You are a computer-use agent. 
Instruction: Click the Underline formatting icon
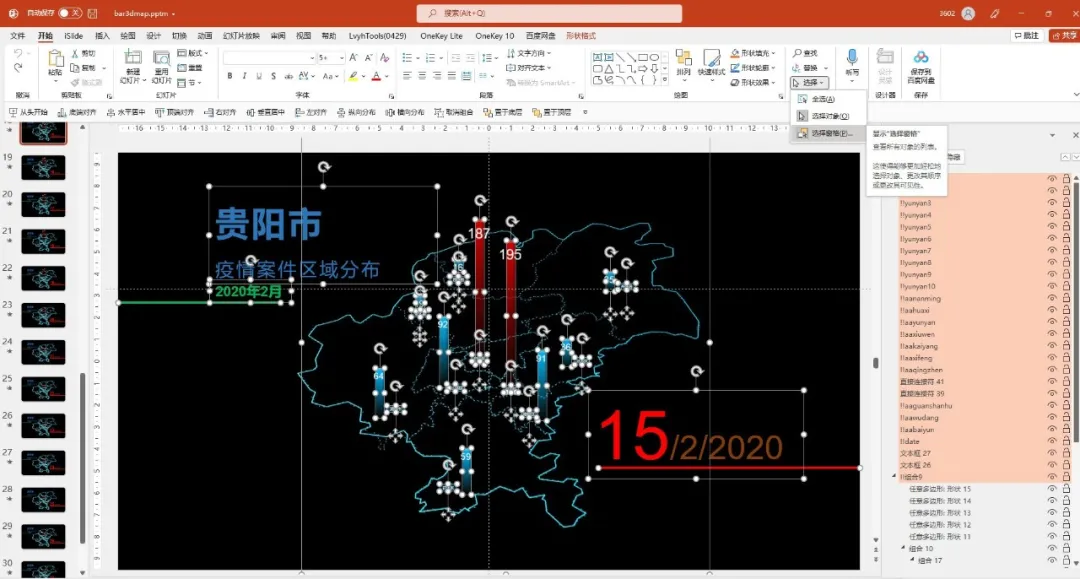click(x=259, y=76)
